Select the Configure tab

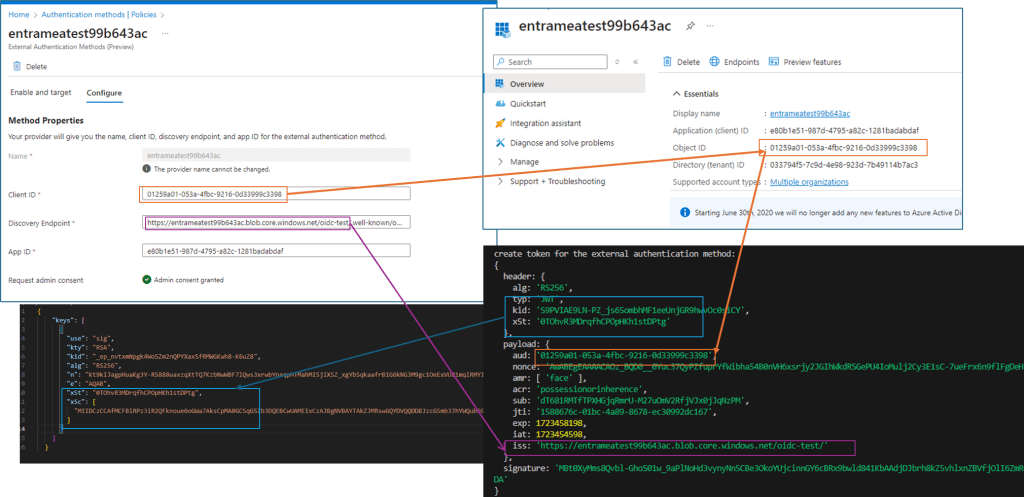coord(104,93)
